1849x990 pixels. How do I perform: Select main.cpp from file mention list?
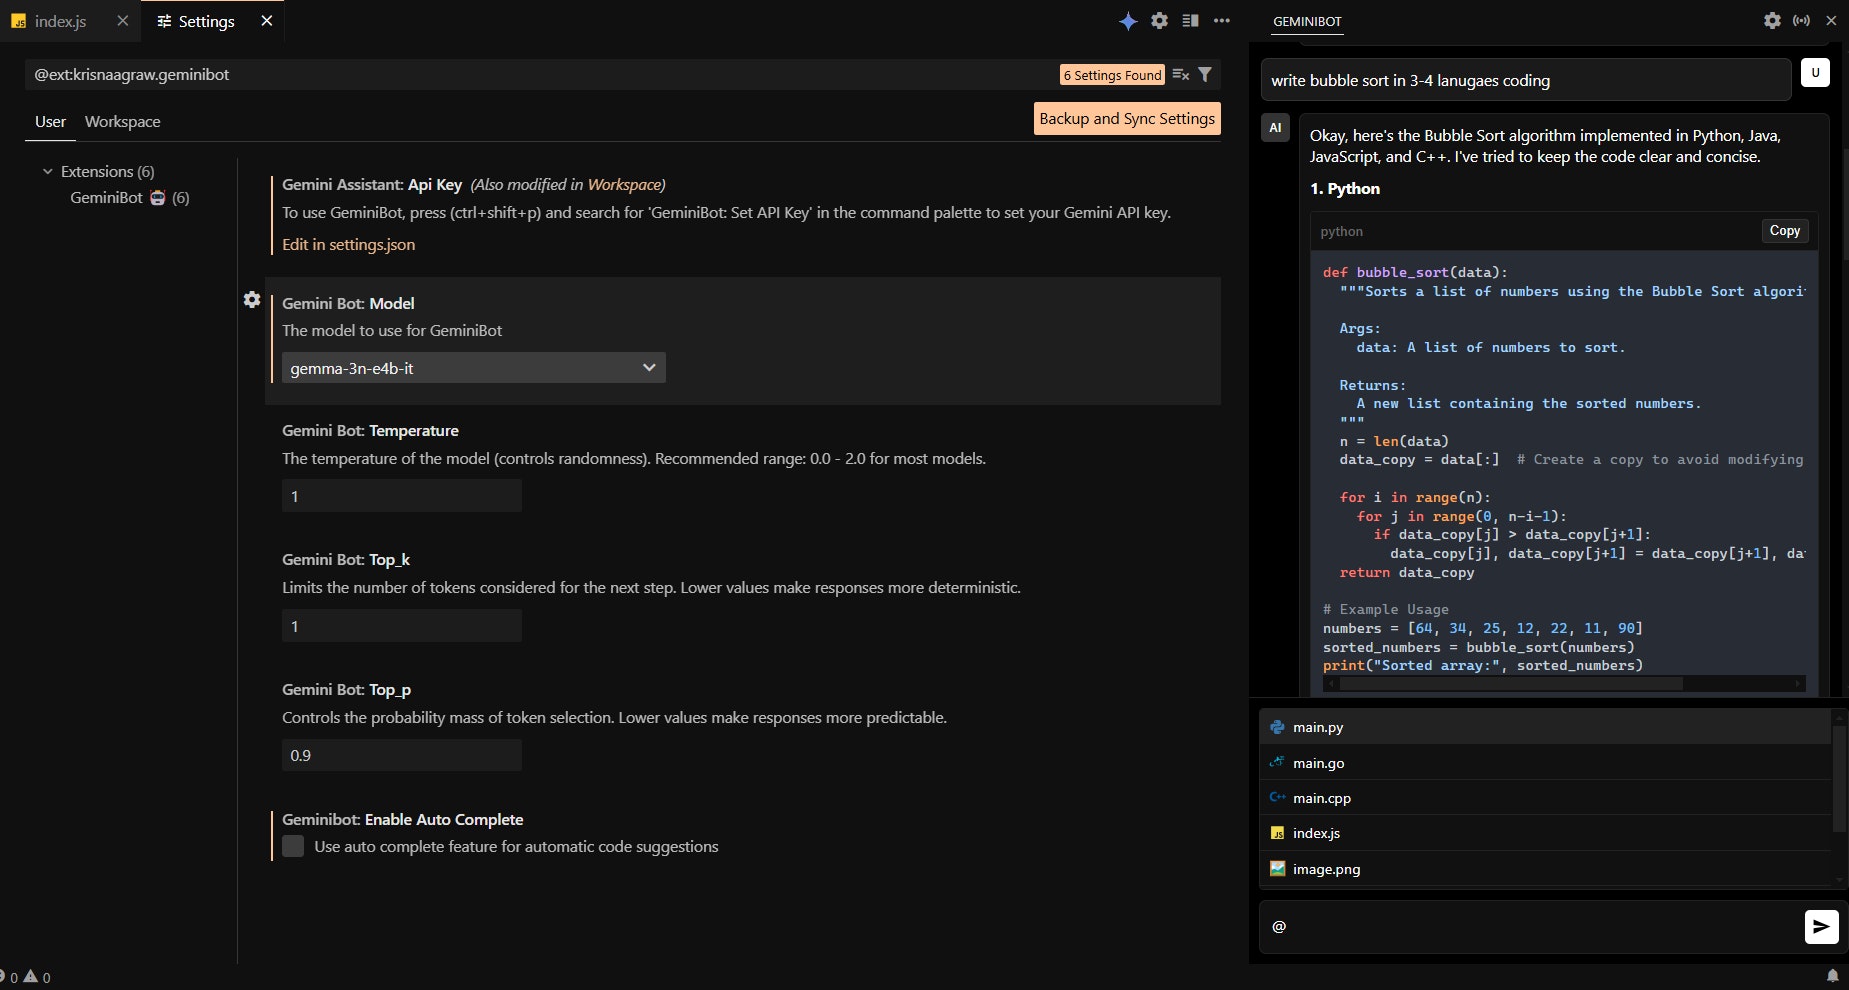point(1545,798)
